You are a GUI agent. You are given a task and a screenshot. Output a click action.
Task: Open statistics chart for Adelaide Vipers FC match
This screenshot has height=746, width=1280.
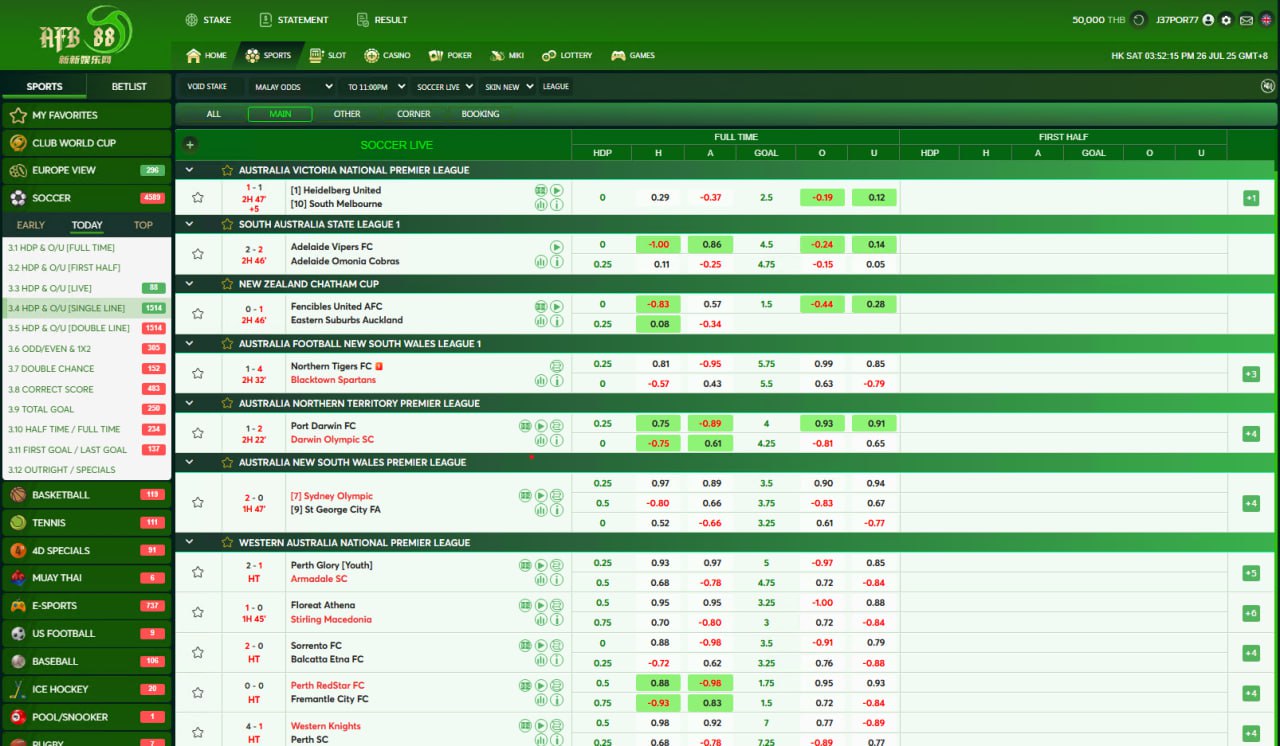(540, 262)
